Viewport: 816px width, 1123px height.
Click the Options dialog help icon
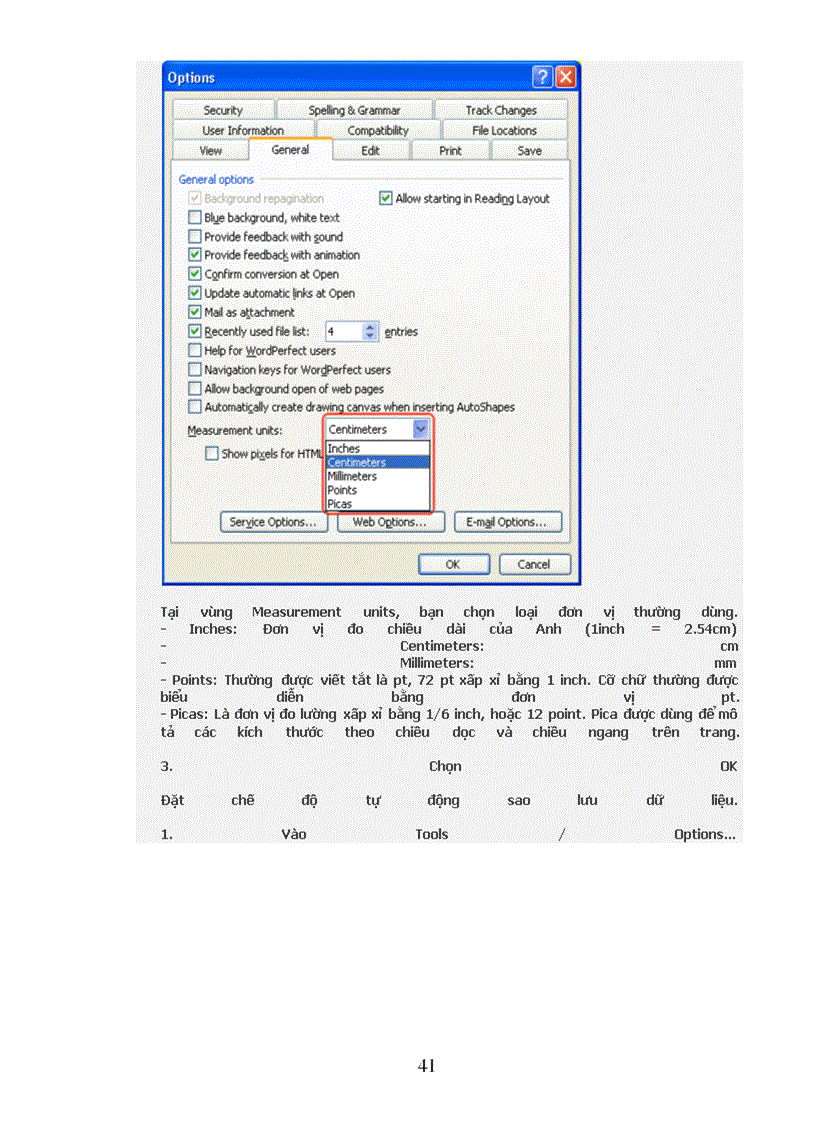pos(541,76)
